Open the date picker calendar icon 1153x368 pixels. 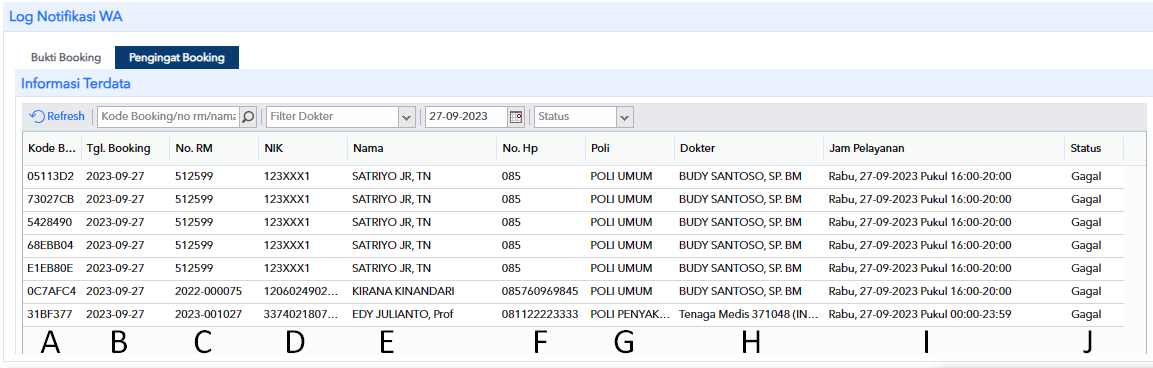click(x=515, y=116)
